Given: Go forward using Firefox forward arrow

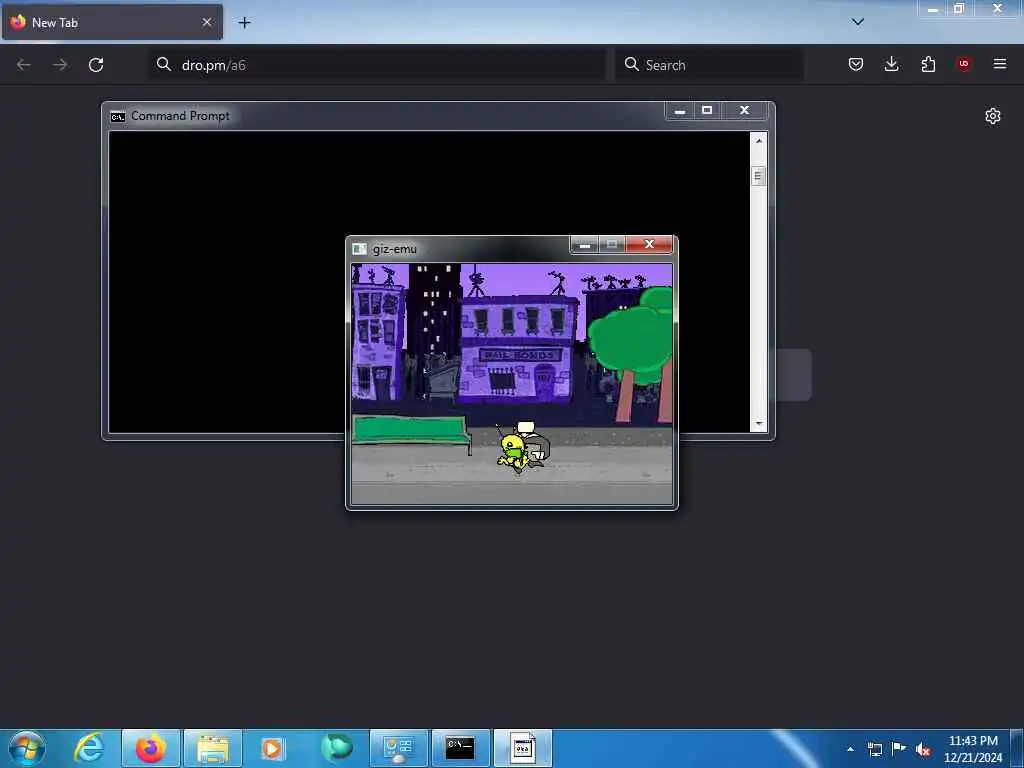Looking at the screenshot, I should pyautogui.click(x=59, y=65).
